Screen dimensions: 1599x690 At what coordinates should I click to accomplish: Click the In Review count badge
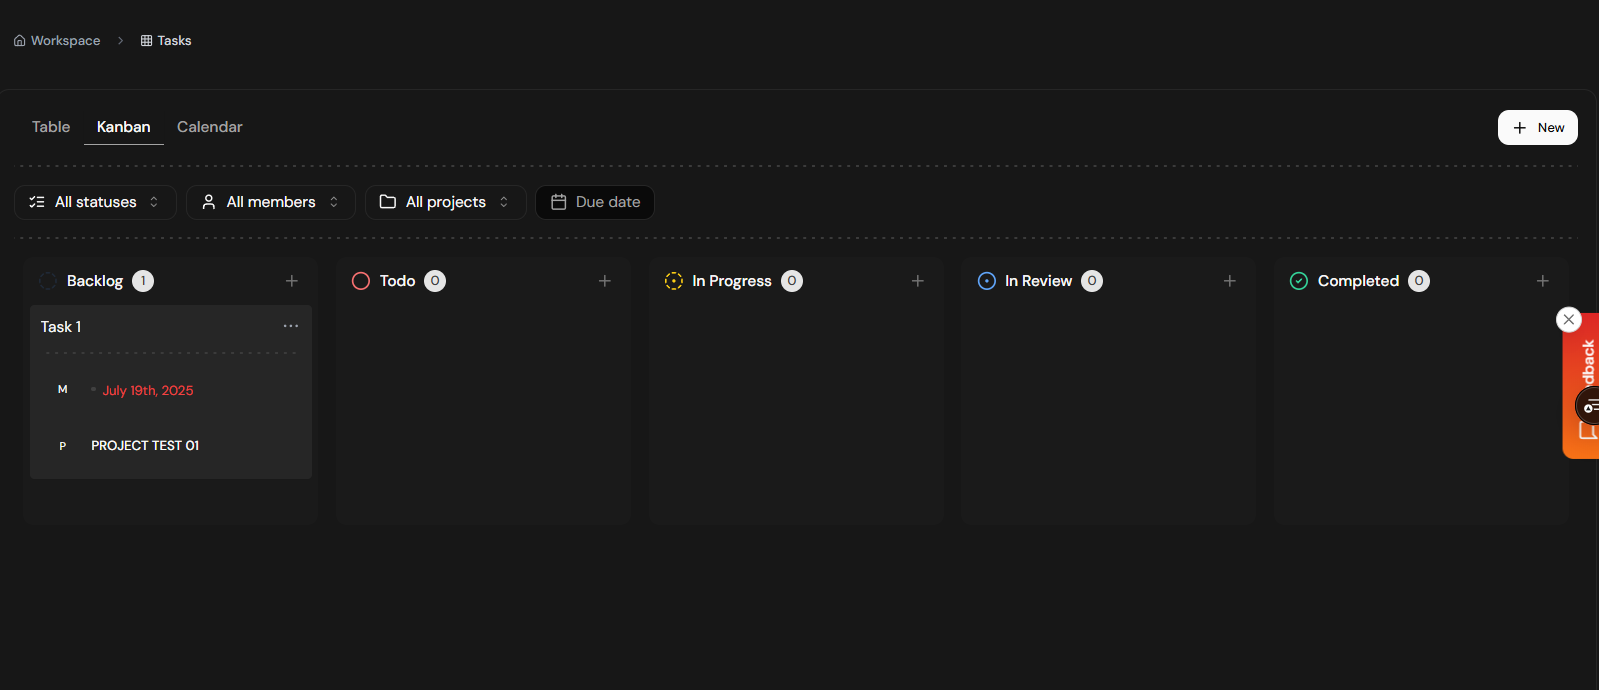1092,281
